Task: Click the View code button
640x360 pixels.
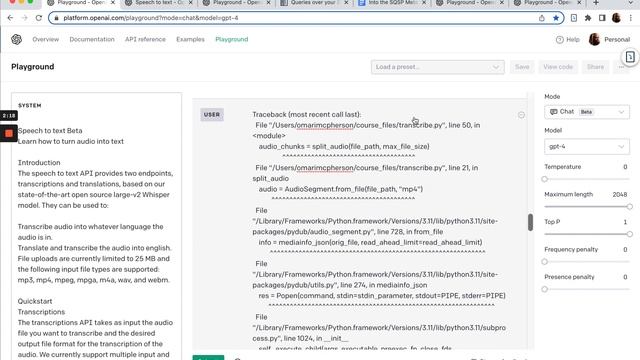Action: (558, 67)
